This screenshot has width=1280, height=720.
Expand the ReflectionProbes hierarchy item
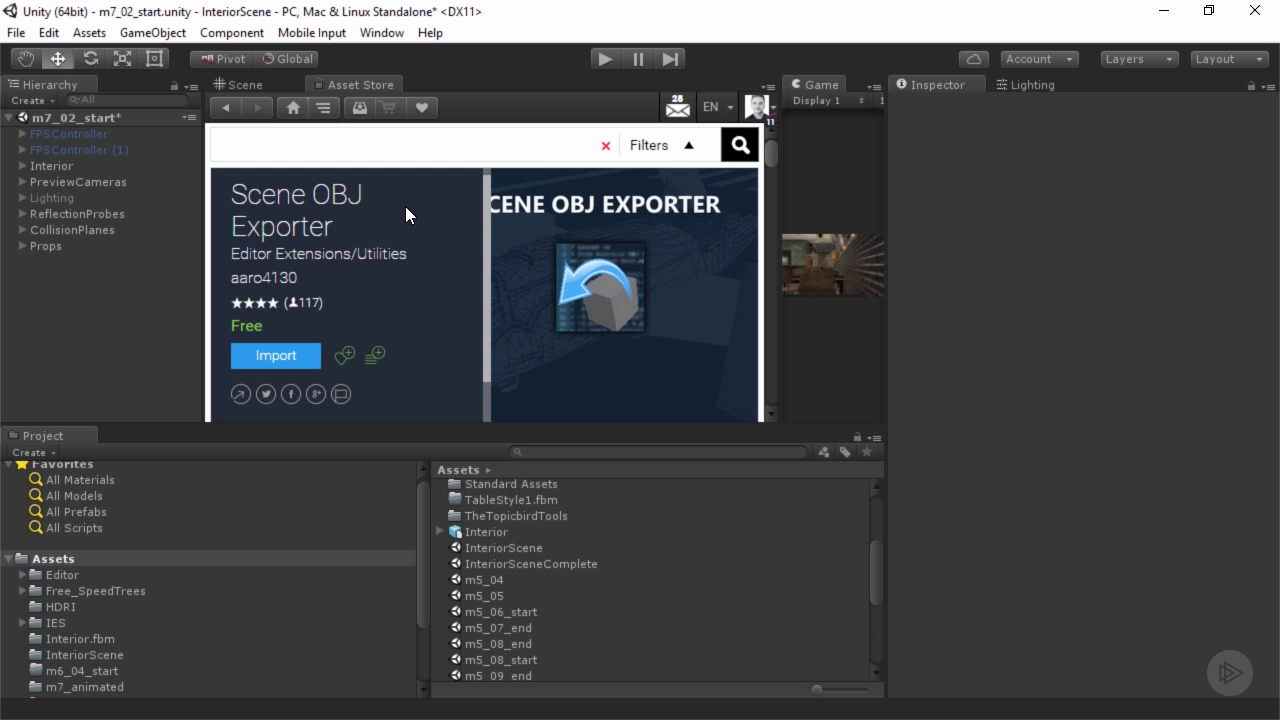[x=22, y=214]
